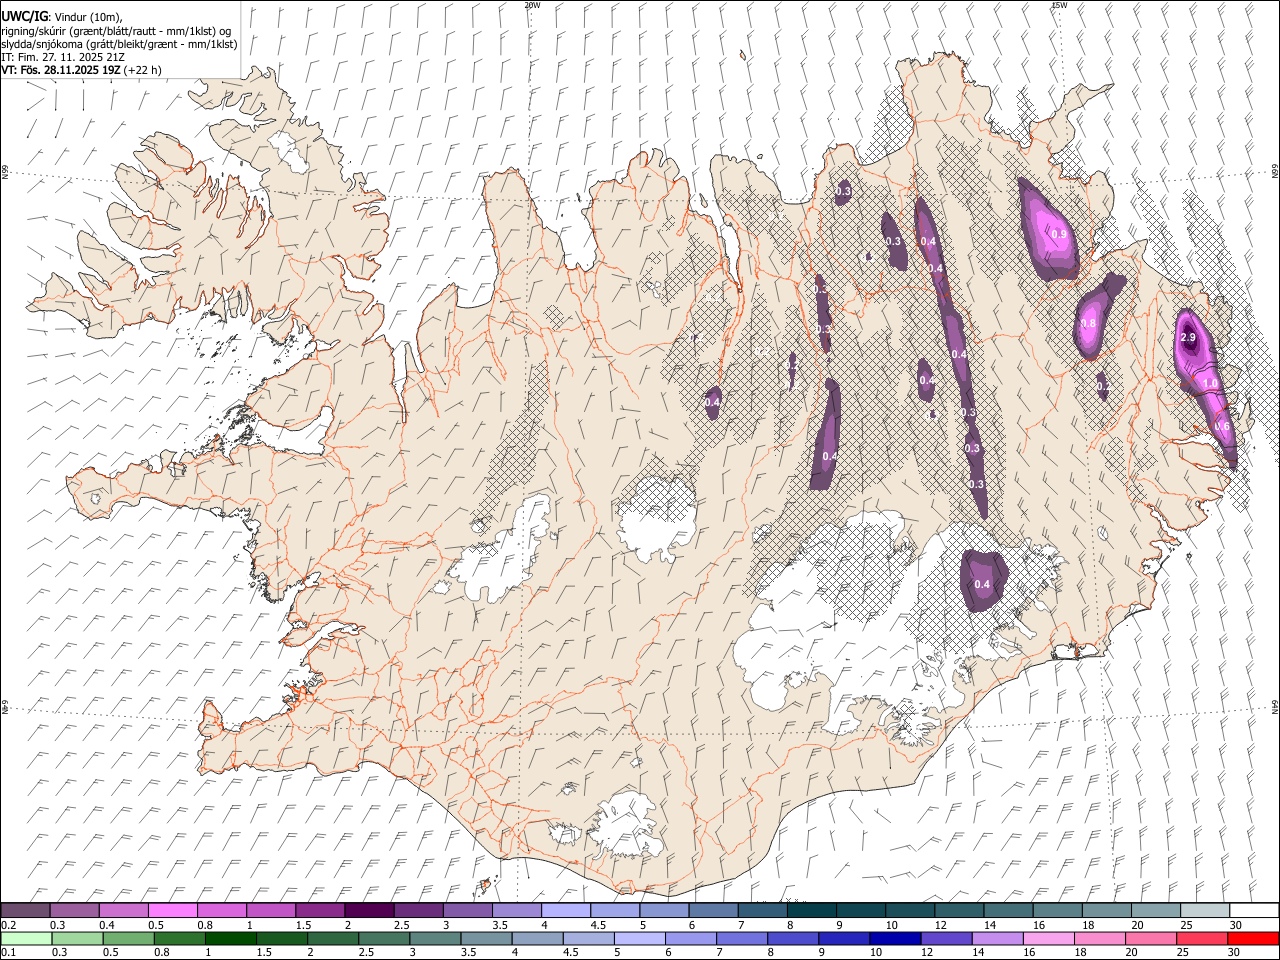Click the darkest green 1 rain scale swatch
This screenshot has height=960, width=1280.
tap(231, 938)
